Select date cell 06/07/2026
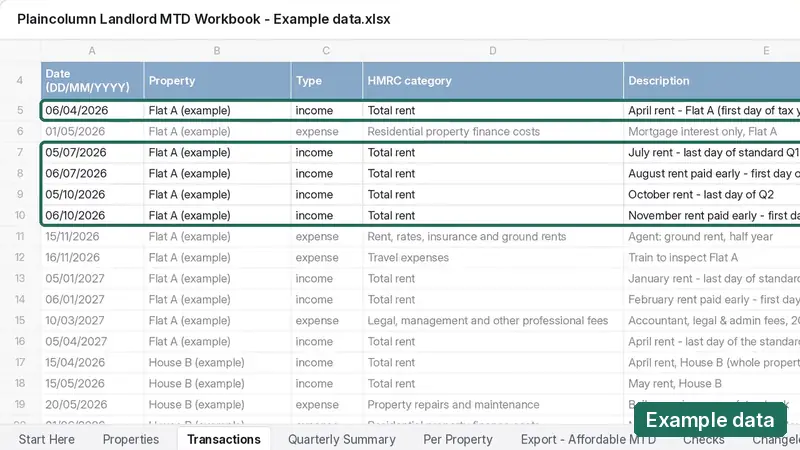The height and width of the screenshot is (450, 800). click(x=92, y=173)
